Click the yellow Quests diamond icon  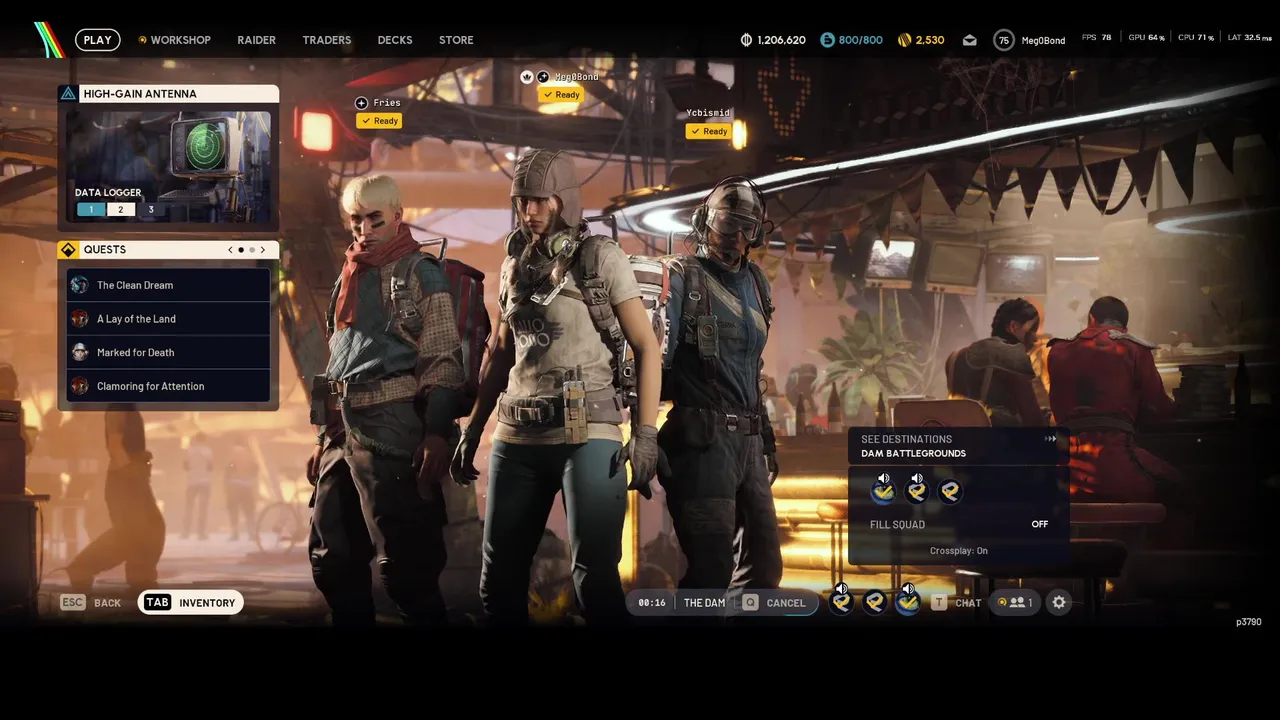(x=68, y=249)
